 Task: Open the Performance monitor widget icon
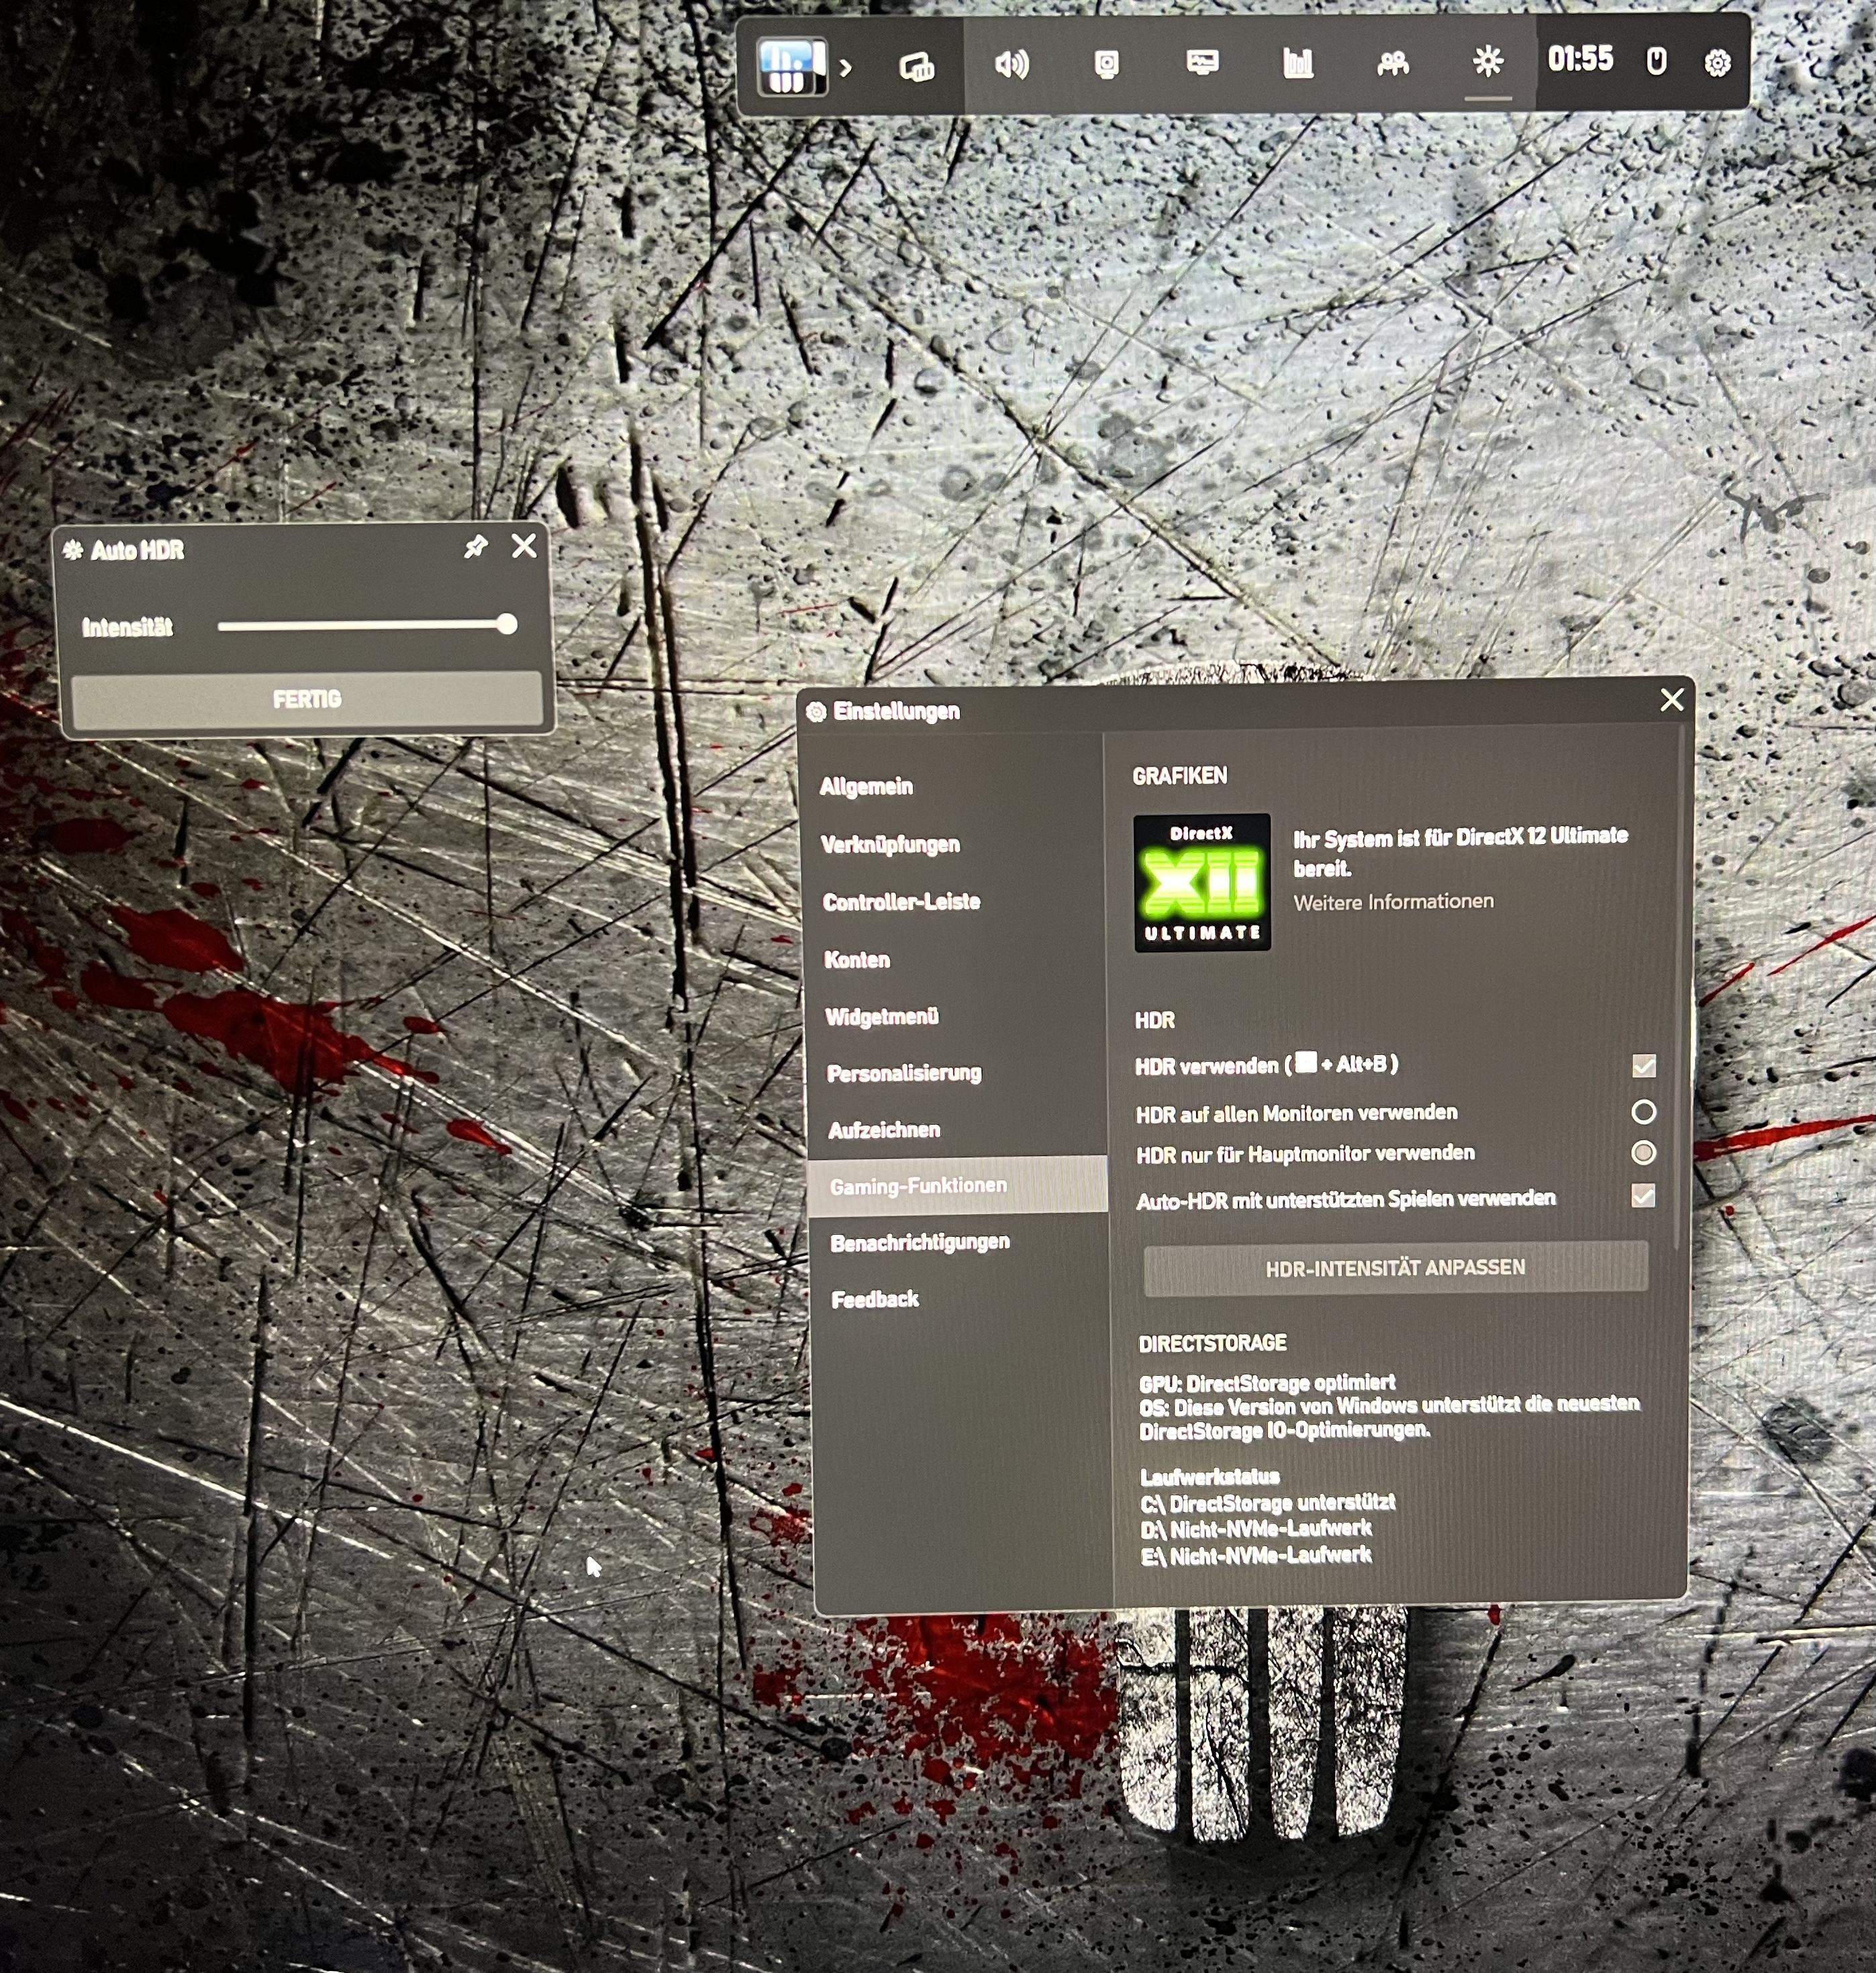click(1202, 65)
